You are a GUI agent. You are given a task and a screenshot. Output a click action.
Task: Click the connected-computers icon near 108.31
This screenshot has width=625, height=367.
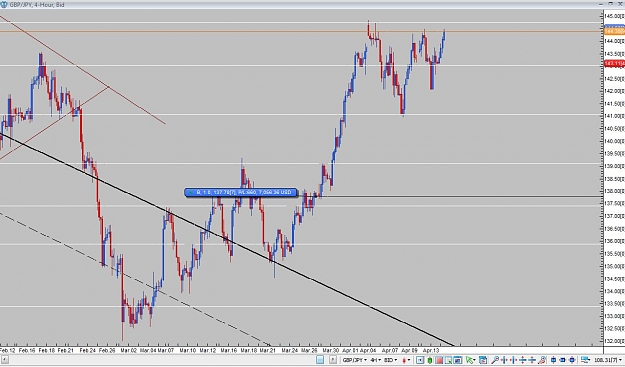(x=585, y=360)
